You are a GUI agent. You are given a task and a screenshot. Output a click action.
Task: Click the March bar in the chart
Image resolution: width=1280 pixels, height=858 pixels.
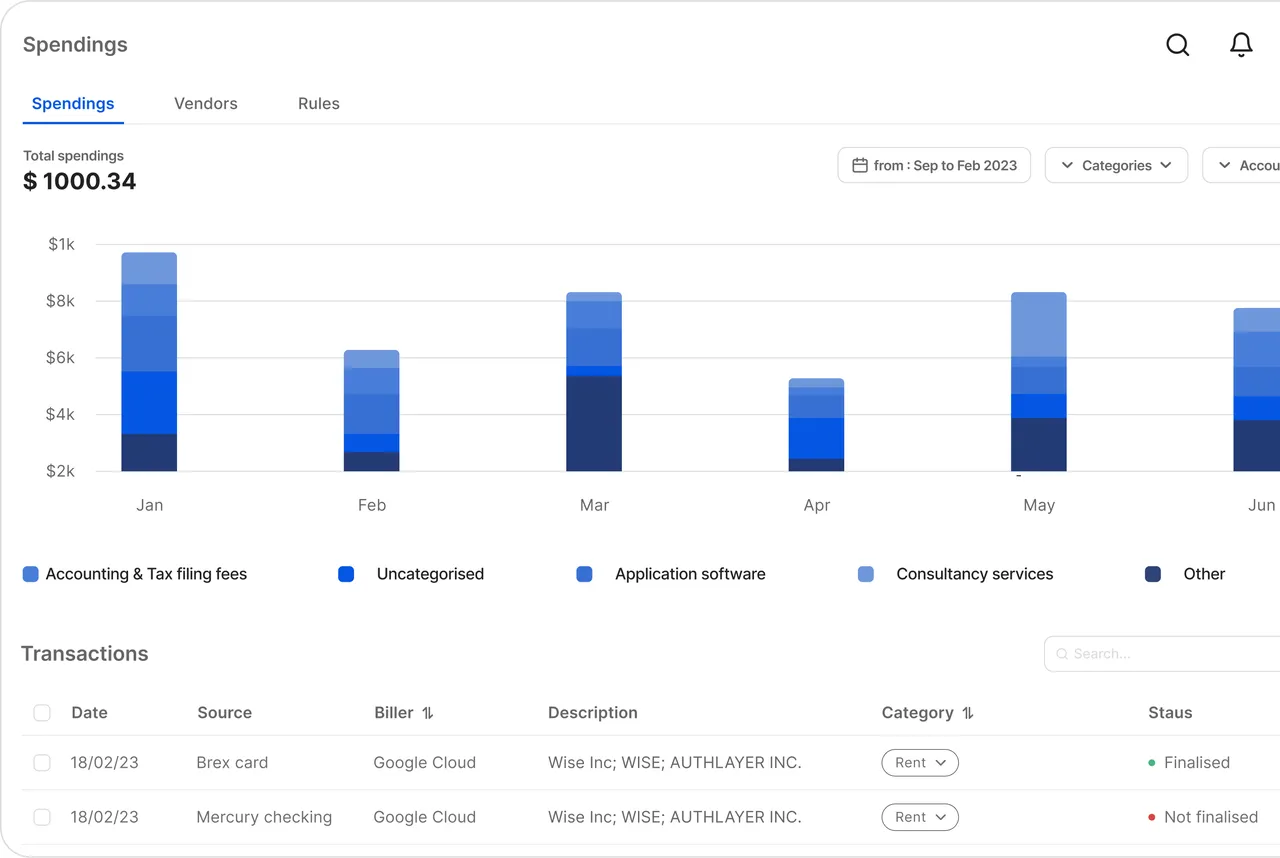point(594,382)
